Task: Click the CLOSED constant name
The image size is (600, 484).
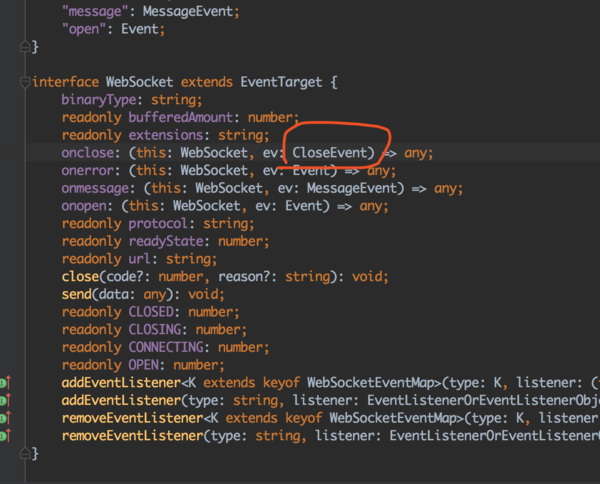Action: 151,312
